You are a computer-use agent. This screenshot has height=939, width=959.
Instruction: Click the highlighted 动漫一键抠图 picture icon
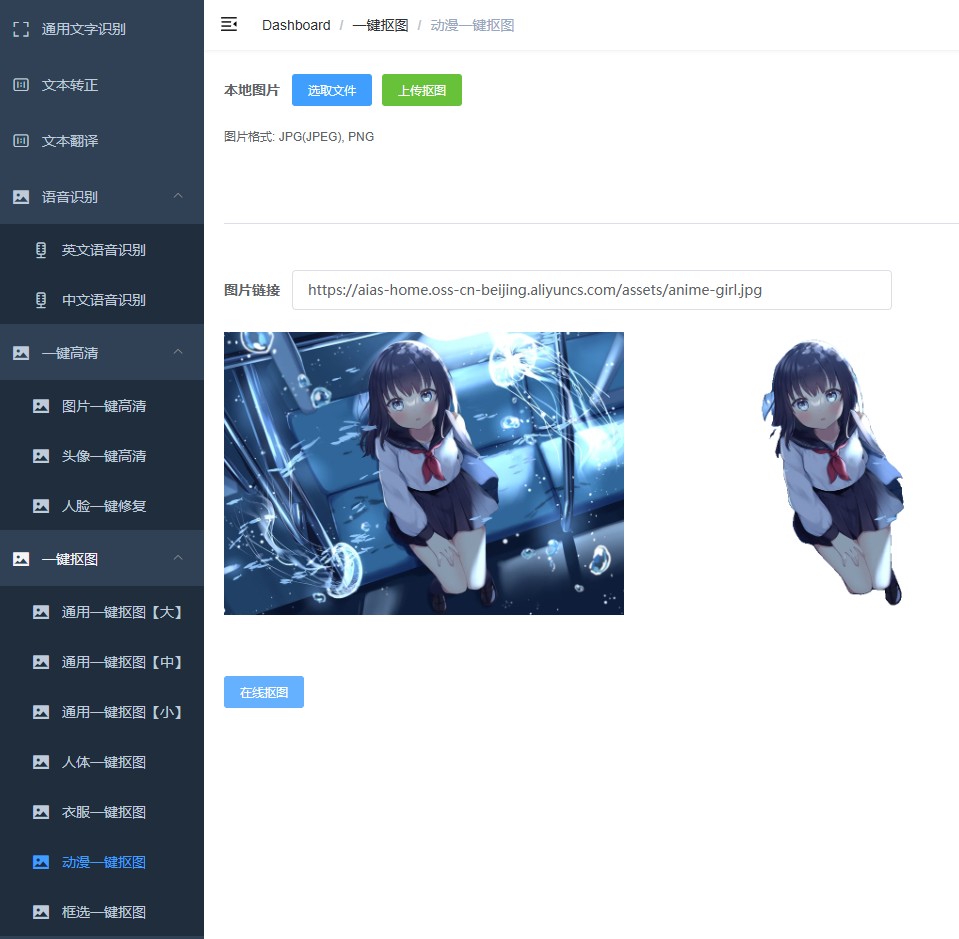click(41, 862)
